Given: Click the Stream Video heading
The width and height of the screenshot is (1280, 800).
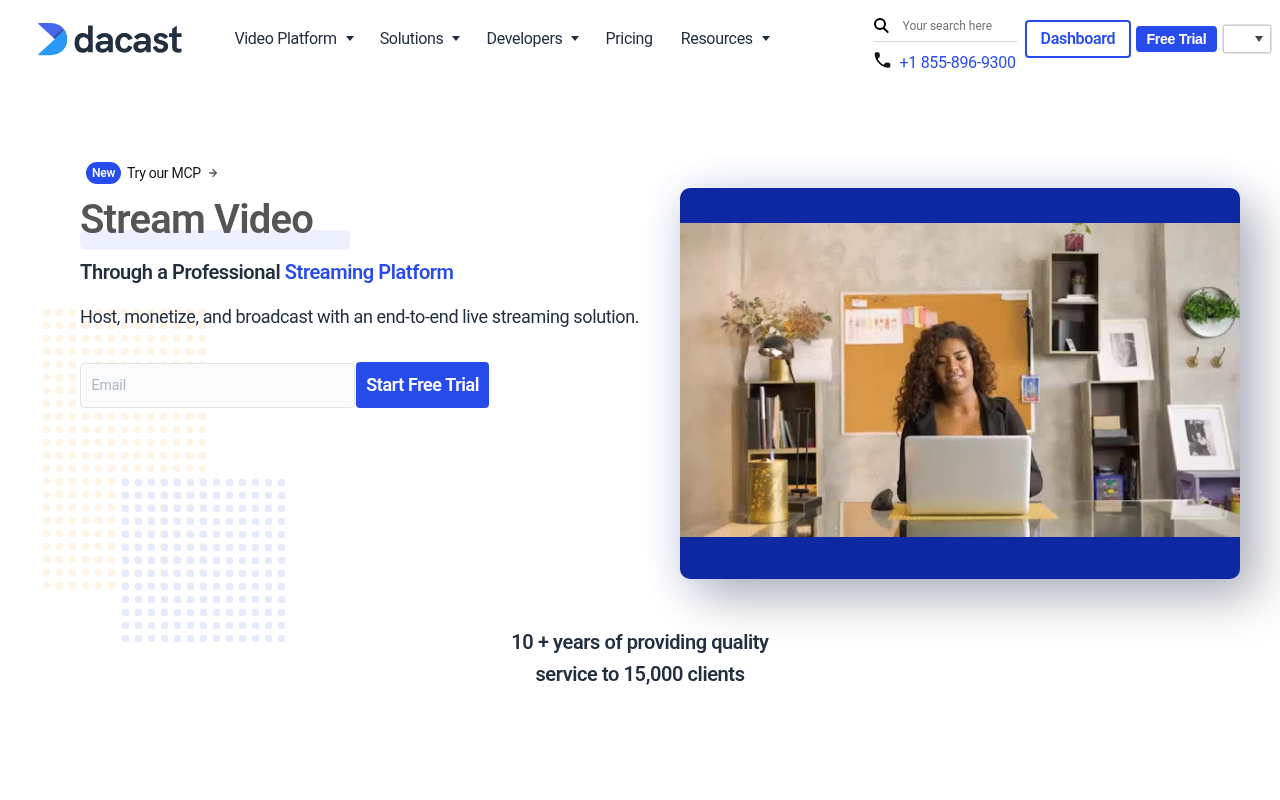Looking at the screenshot, I should pyautogui.click(x=197, y=219).
